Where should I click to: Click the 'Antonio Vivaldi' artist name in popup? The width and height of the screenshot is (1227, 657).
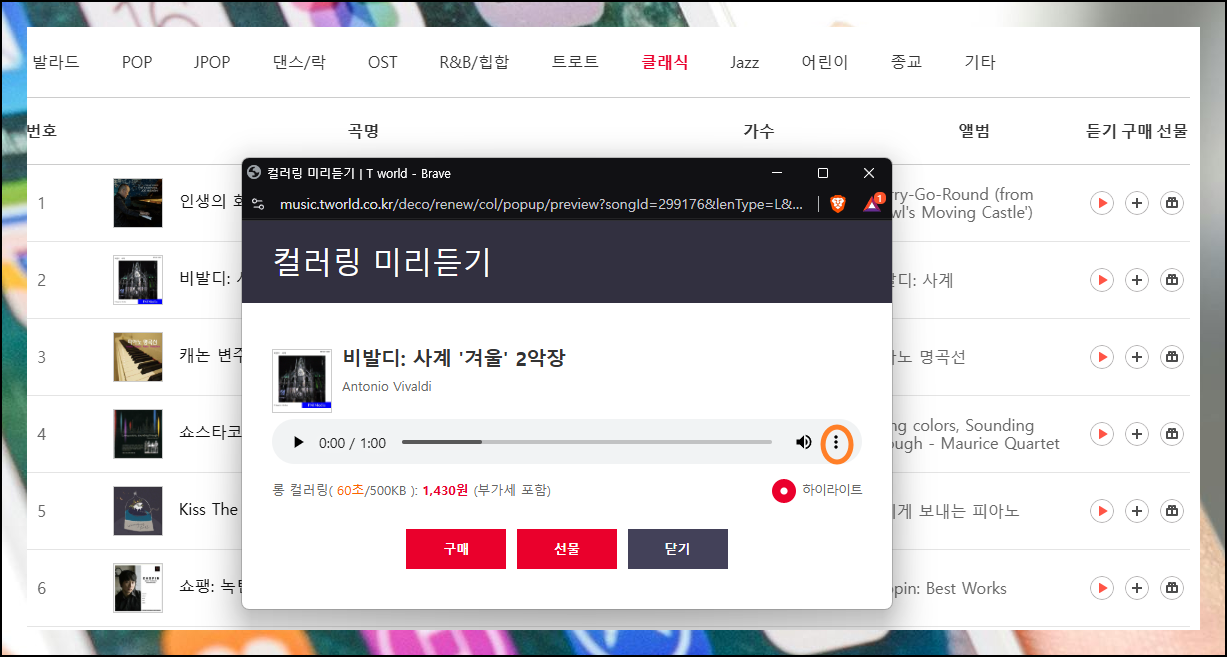coord(387,386)
